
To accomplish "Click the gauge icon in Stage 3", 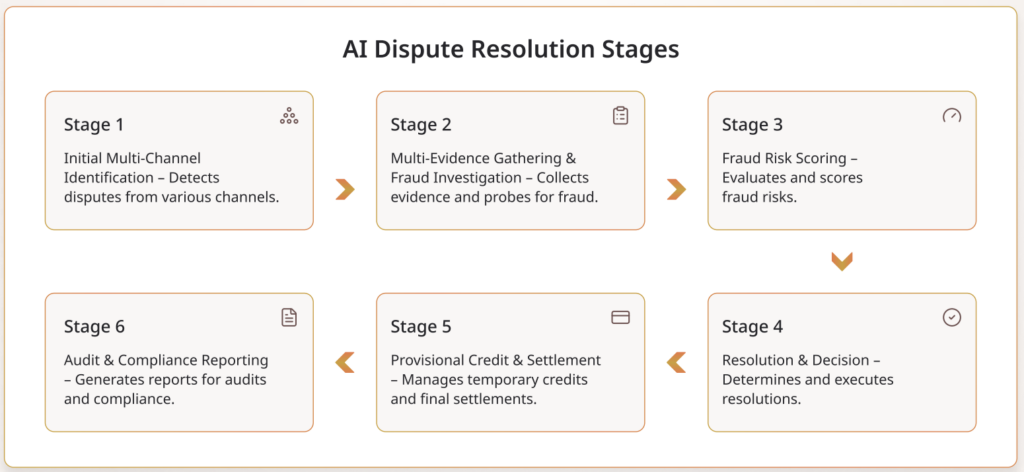I will [951, 116].
